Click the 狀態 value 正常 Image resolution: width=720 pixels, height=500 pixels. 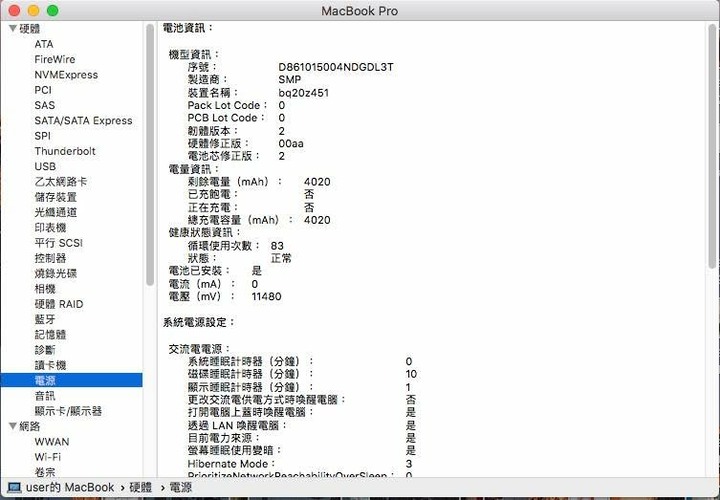[x=281, y=258]
